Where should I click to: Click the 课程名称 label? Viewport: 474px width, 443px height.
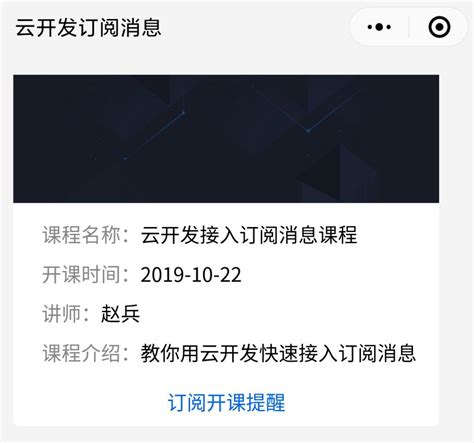click(81, 235)
